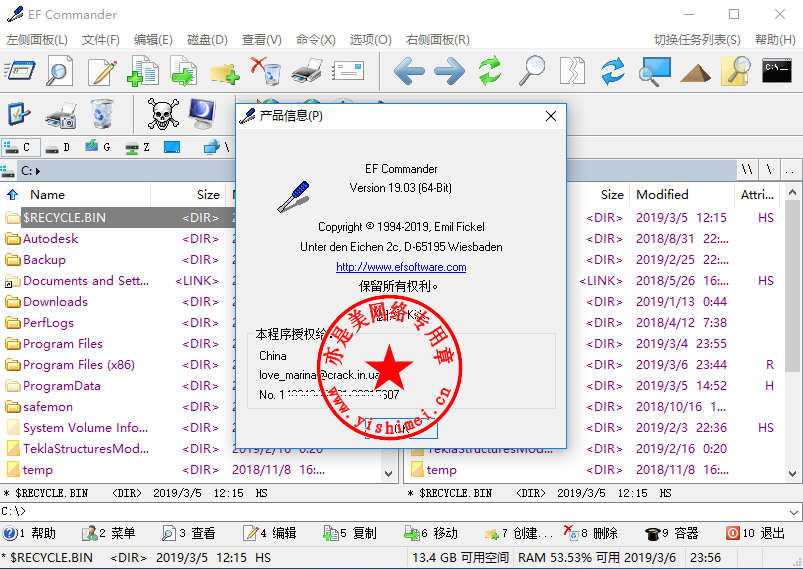This screenshot has height=569, width=803.
Task: Click the delete to recycle bin icon
Action: click(x=266, y=71)
